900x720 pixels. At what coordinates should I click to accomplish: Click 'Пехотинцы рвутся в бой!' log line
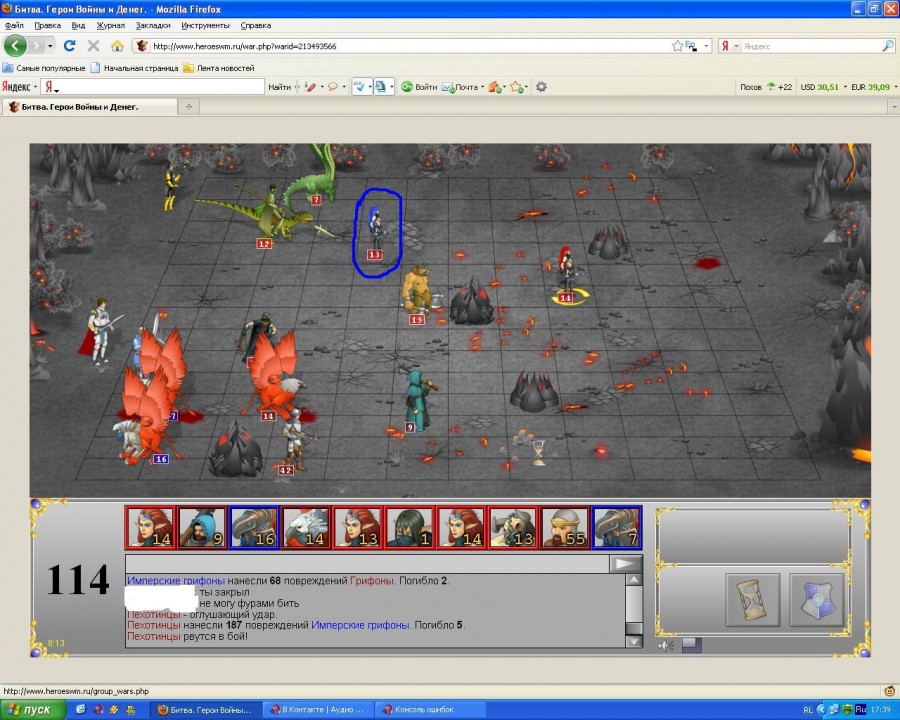pyautogui.click(x=187, y=636)
